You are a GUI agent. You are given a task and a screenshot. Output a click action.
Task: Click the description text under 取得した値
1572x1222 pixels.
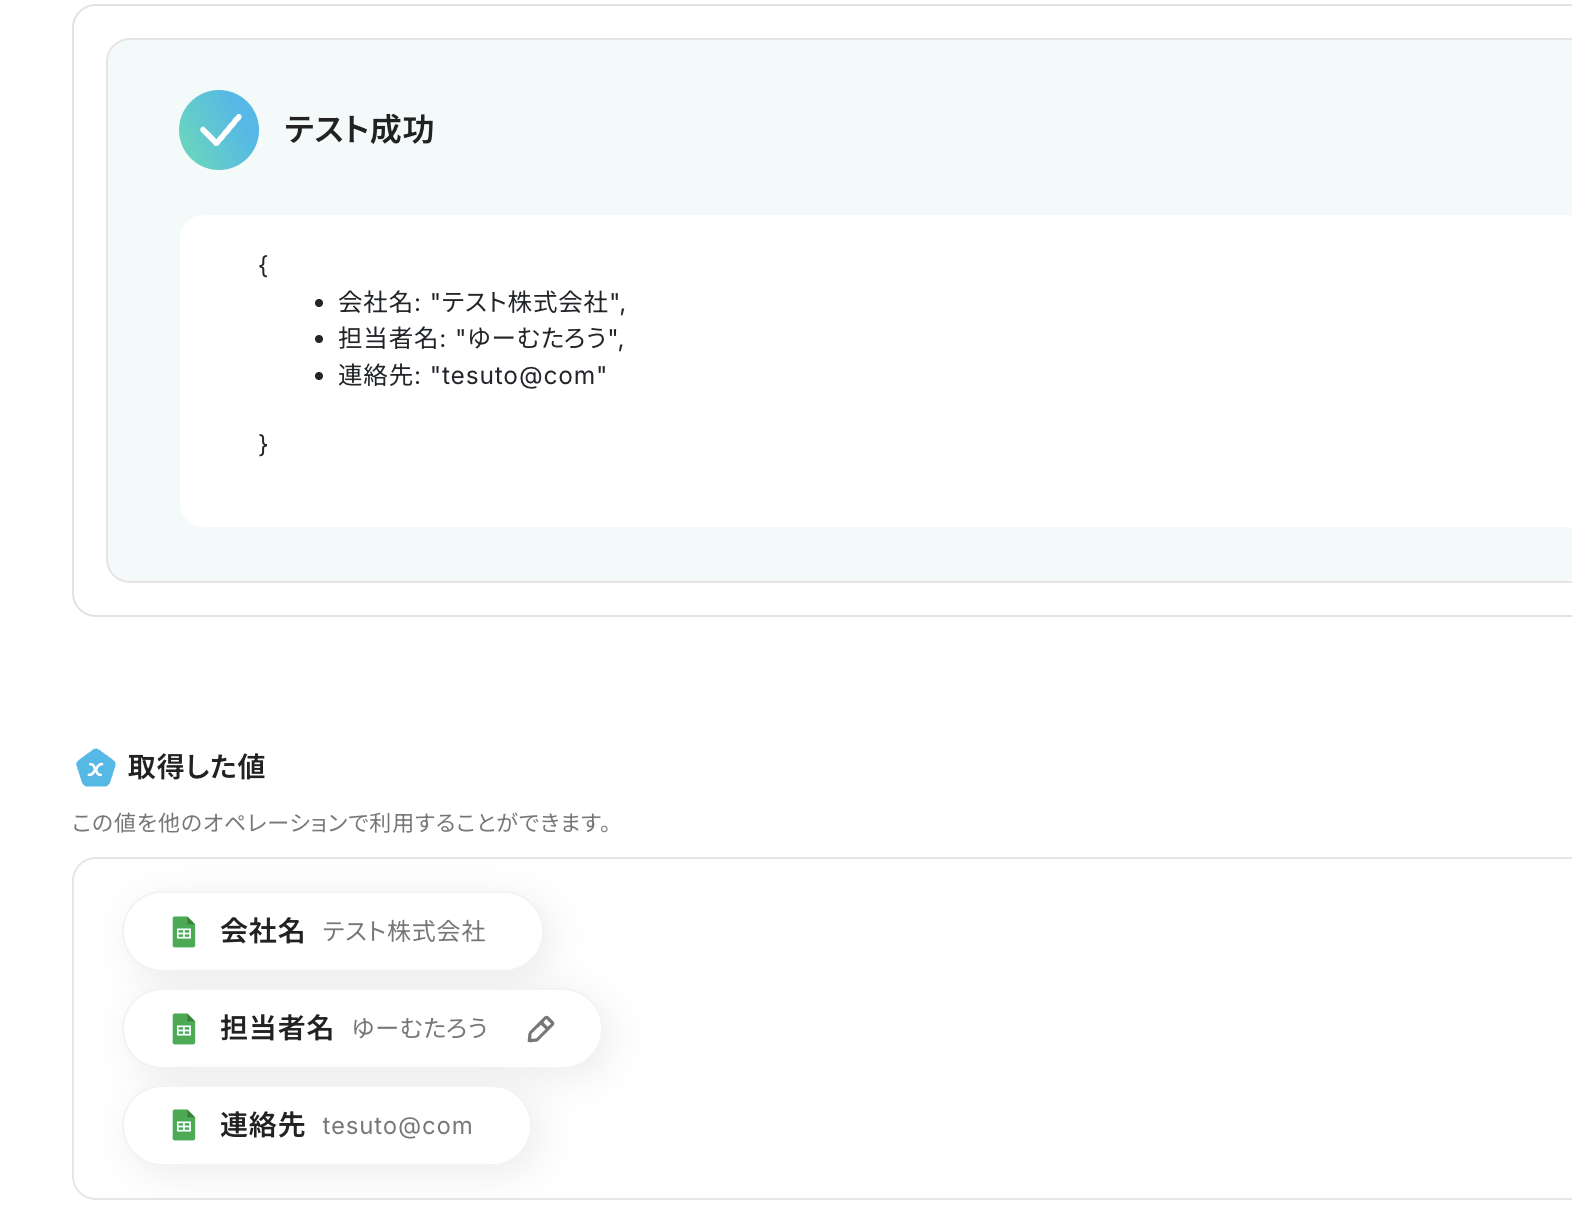point(342,823)
